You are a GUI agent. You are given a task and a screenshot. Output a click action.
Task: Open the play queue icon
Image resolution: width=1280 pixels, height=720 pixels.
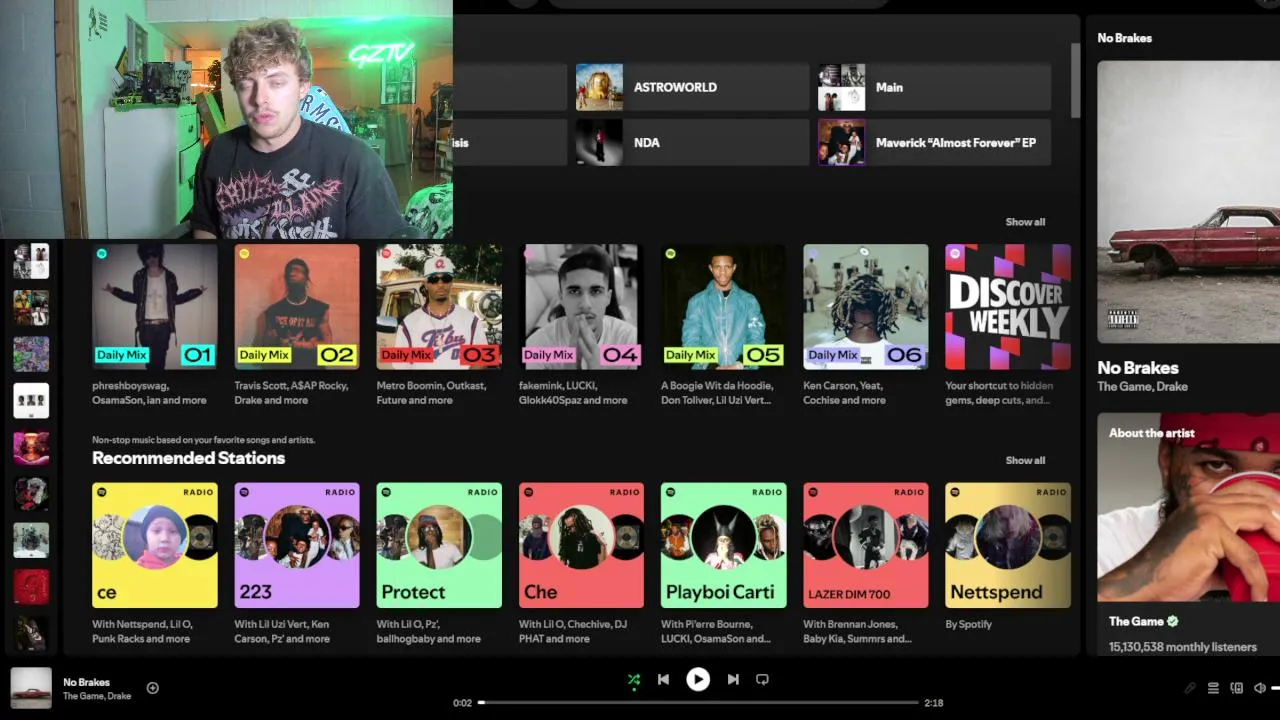coord(1213,688)
